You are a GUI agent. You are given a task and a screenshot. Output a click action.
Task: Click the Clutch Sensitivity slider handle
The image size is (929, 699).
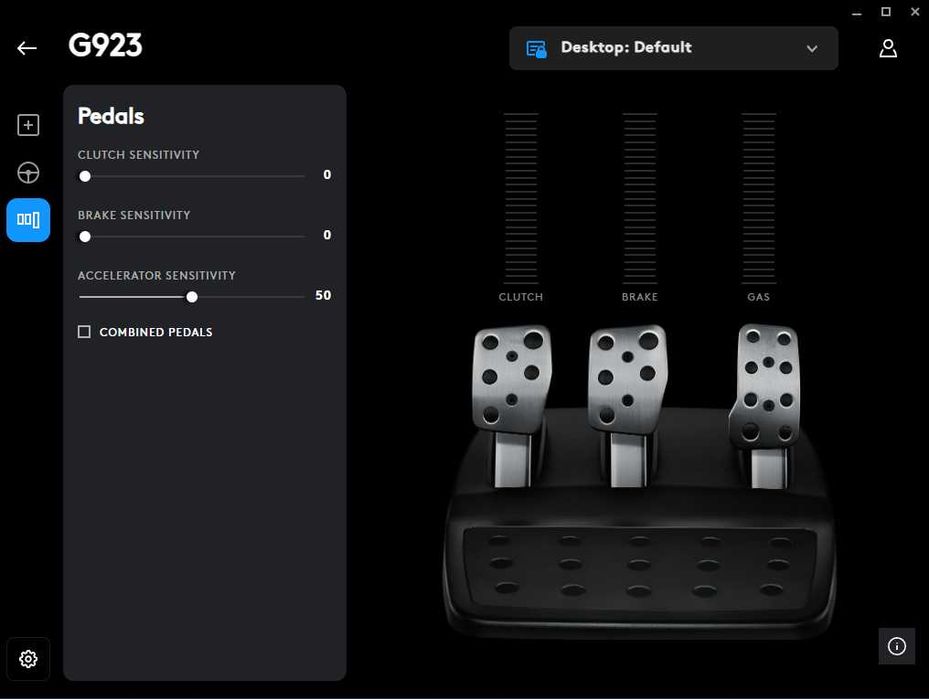pos(85,177)
